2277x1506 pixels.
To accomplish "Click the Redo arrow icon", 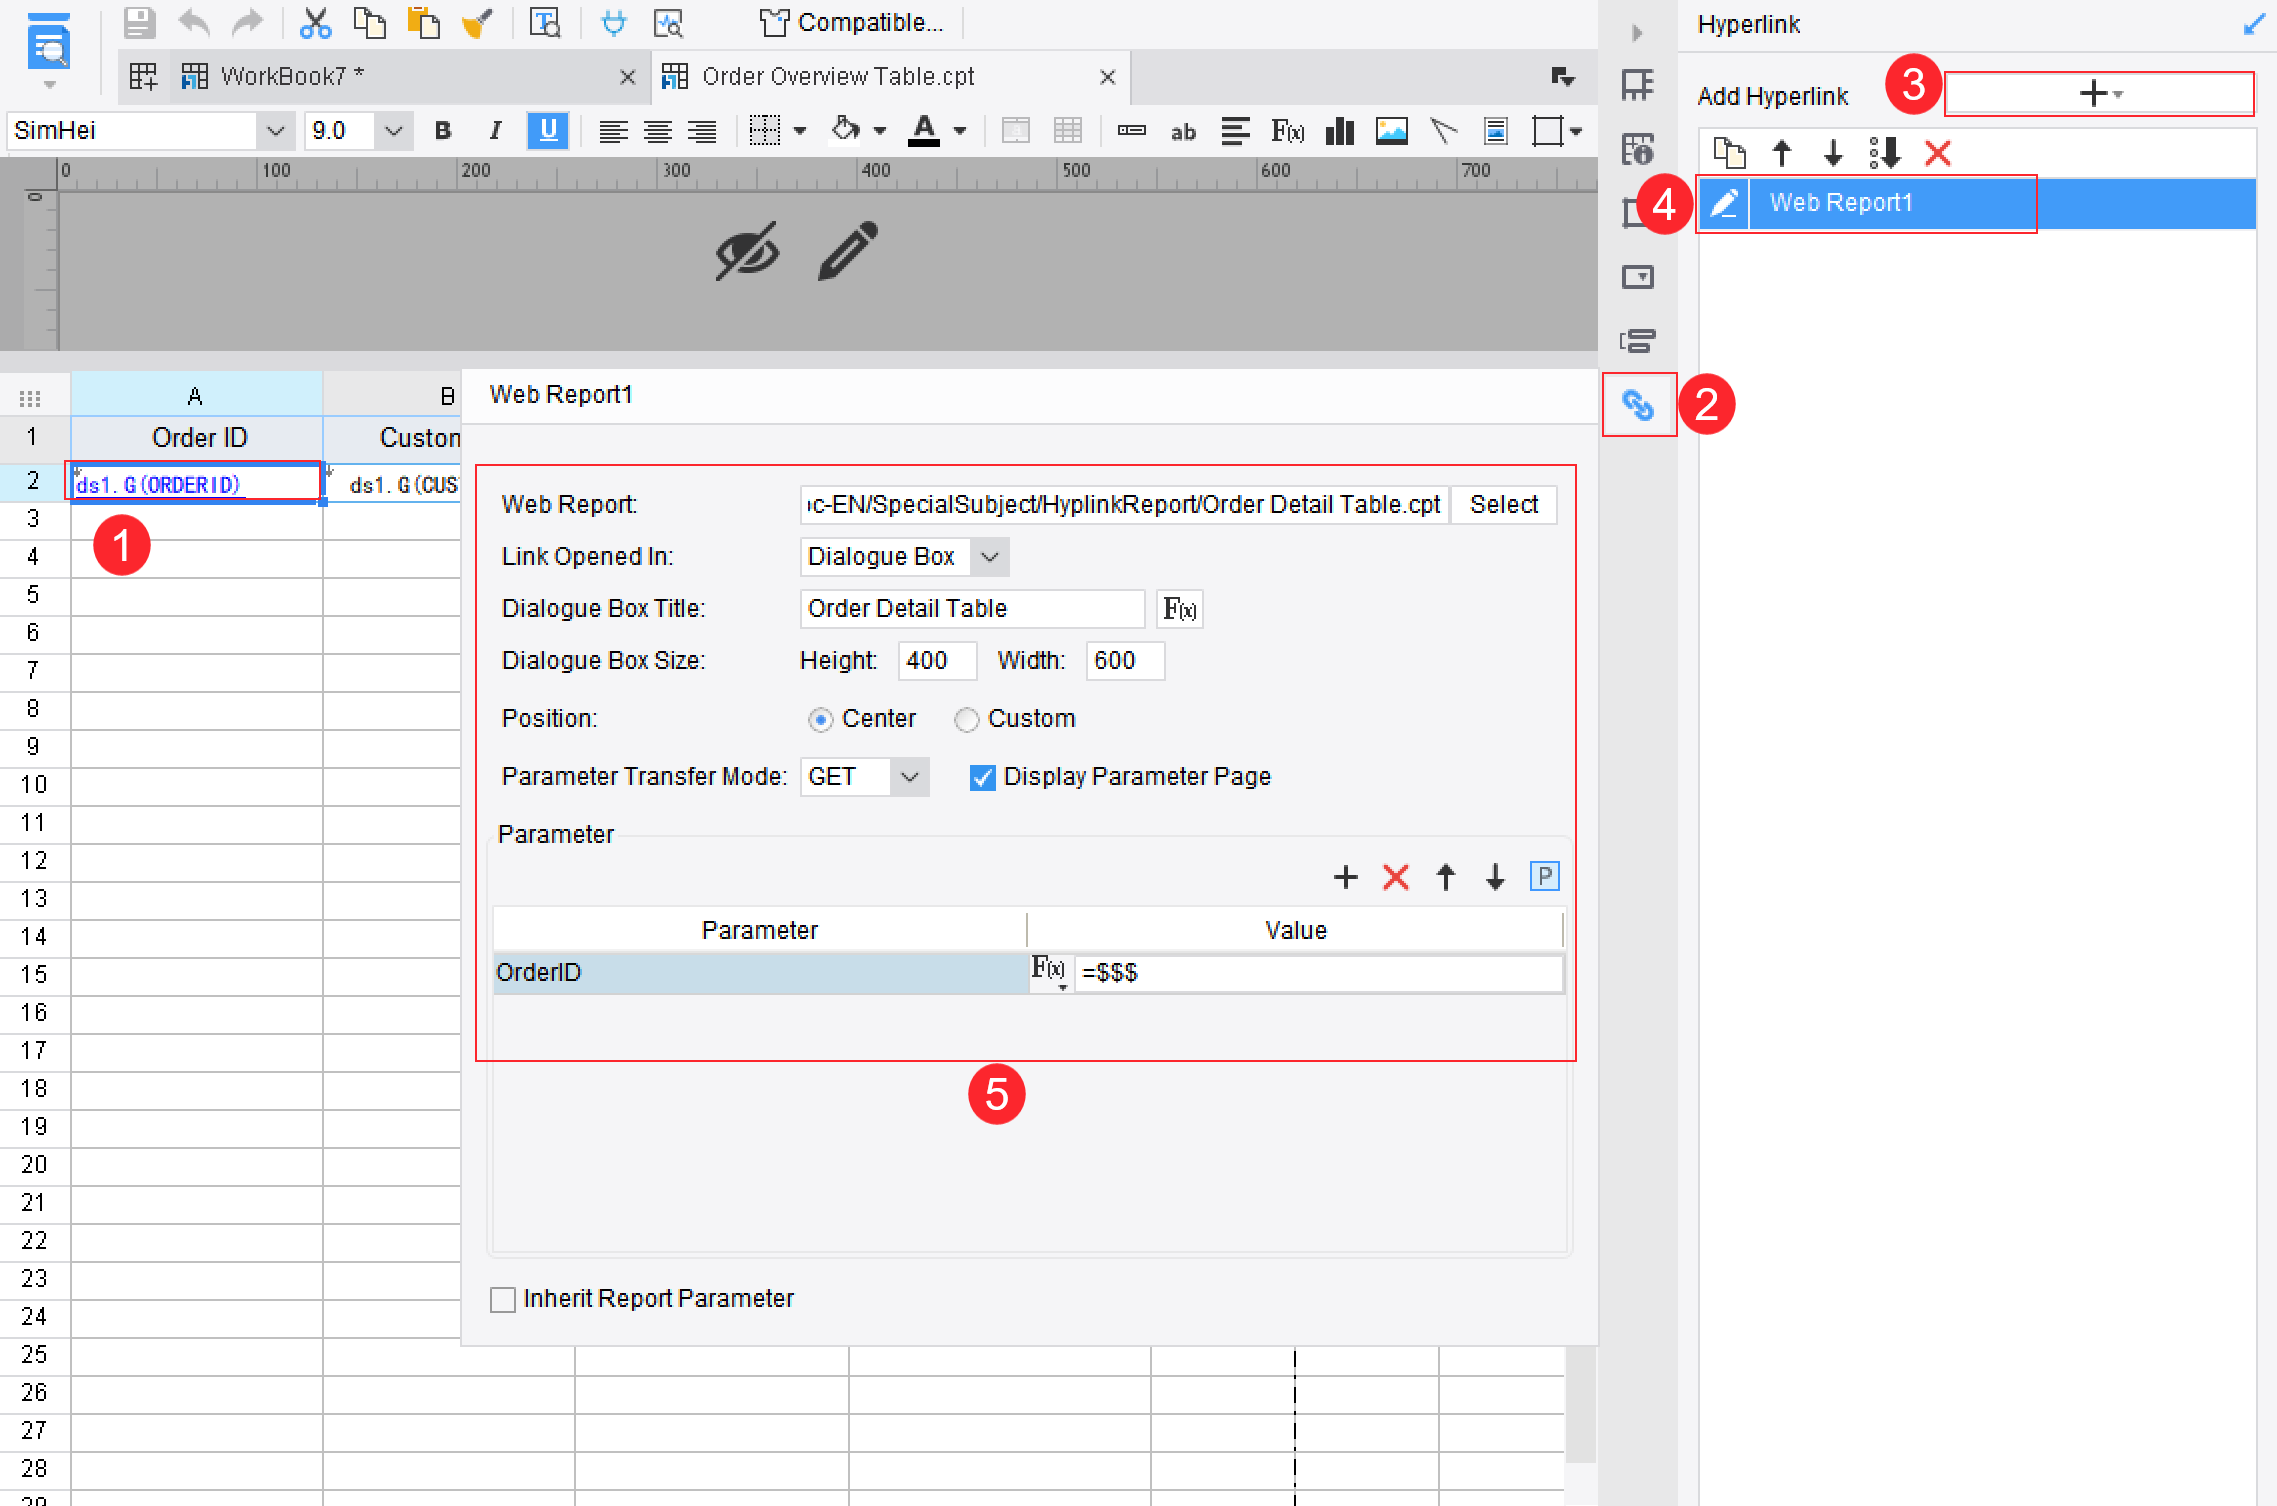I will click(247, 22).
